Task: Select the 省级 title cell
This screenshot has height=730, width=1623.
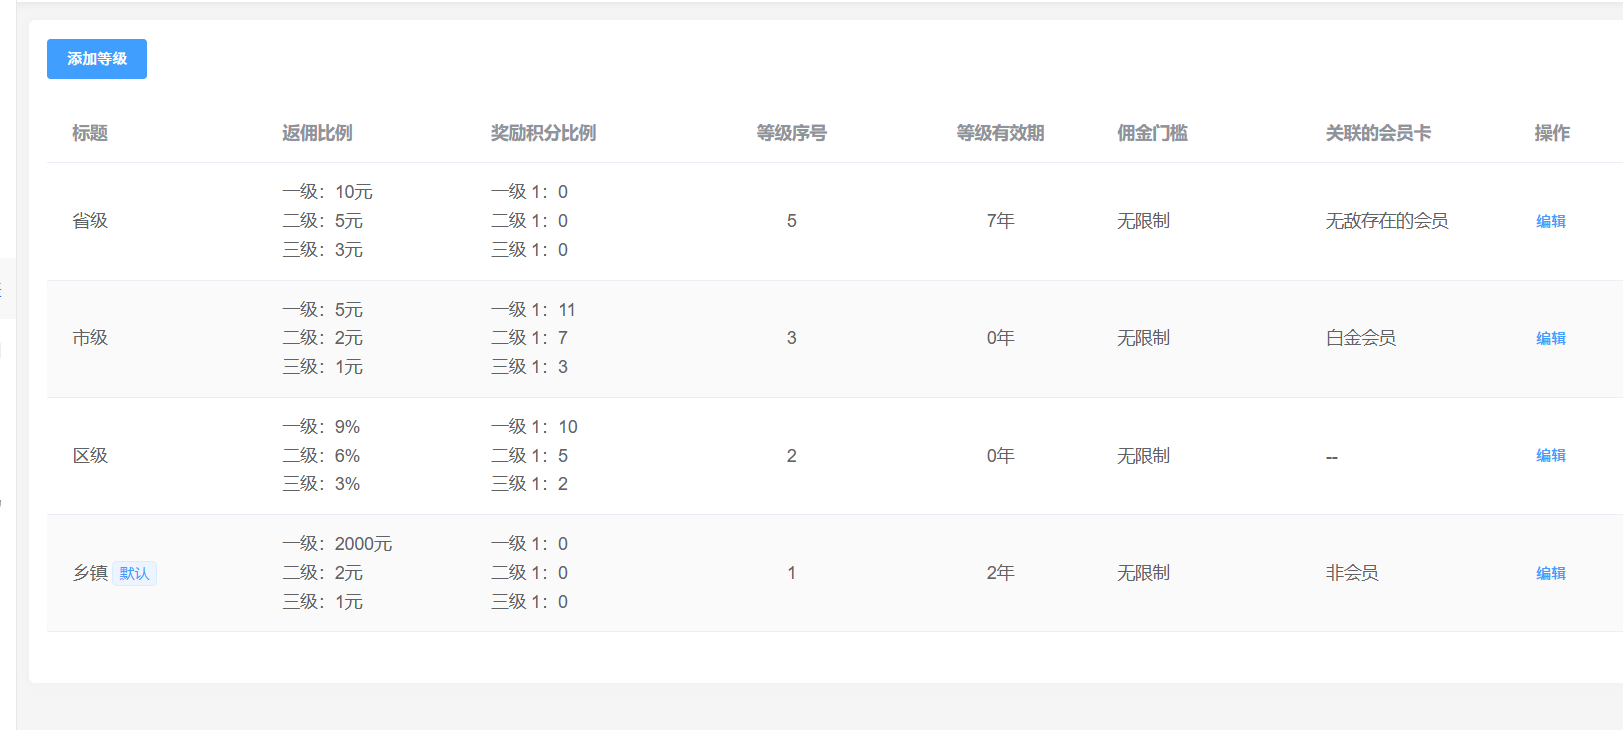Action: [90, 221]
